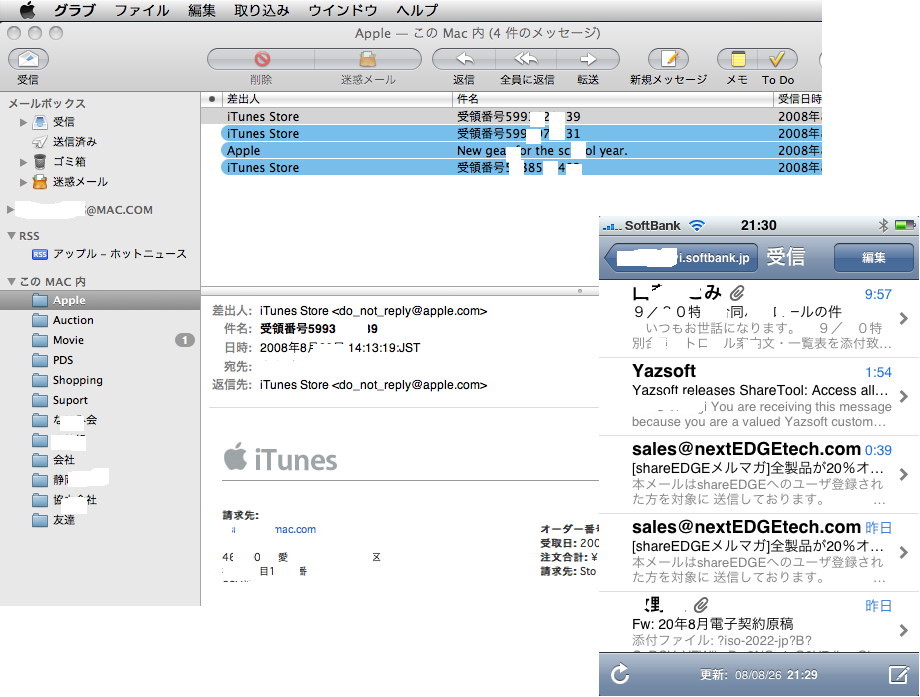The width and height of the screenshot is (920, 697).
Task: Select the Trash (ゴミ箱) mailbox
Action: 69,161
